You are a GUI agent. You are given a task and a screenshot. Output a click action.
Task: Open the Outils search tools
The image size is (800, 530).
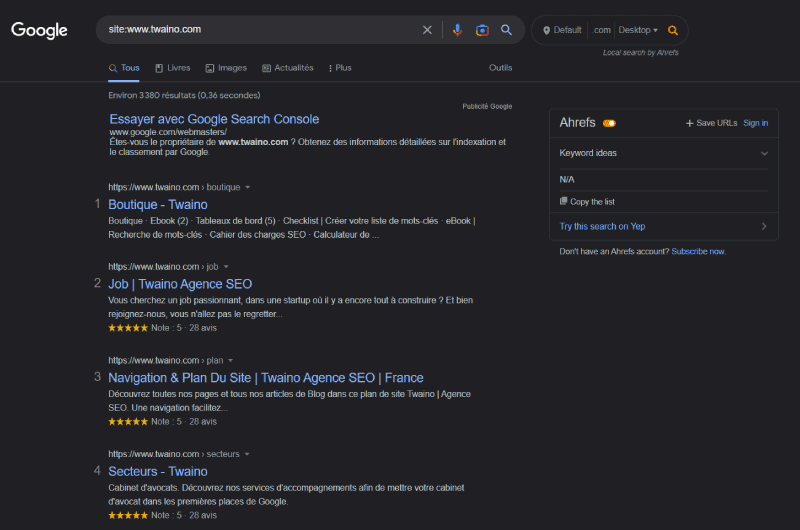pos(501,68)
